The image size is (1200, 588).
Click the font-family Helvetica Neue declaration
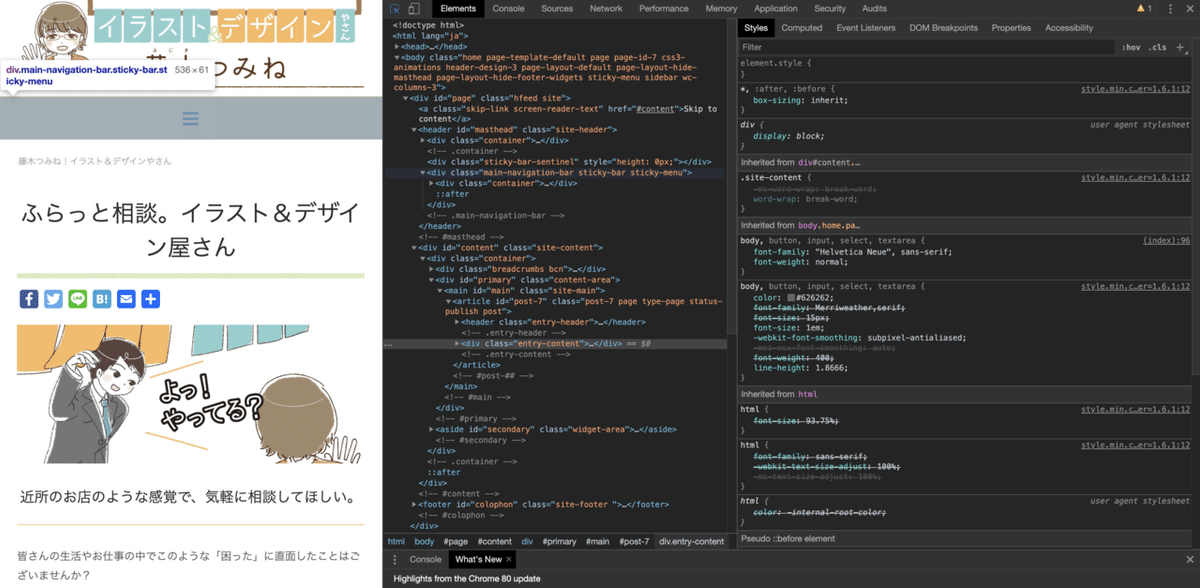pyautogui.click(x=853, y=251)
